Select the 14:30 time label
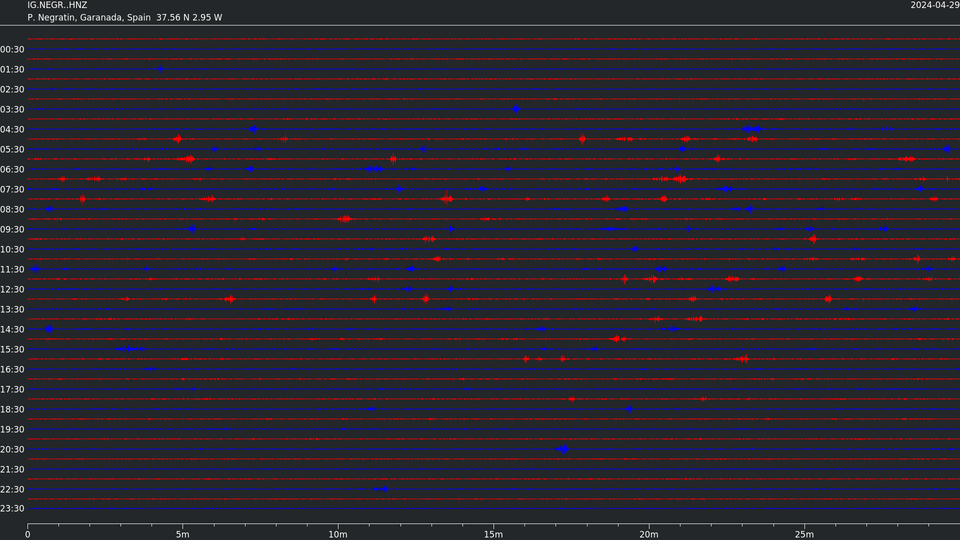The height and width of the screenshot is (540, 960). (x=12, y=329)
